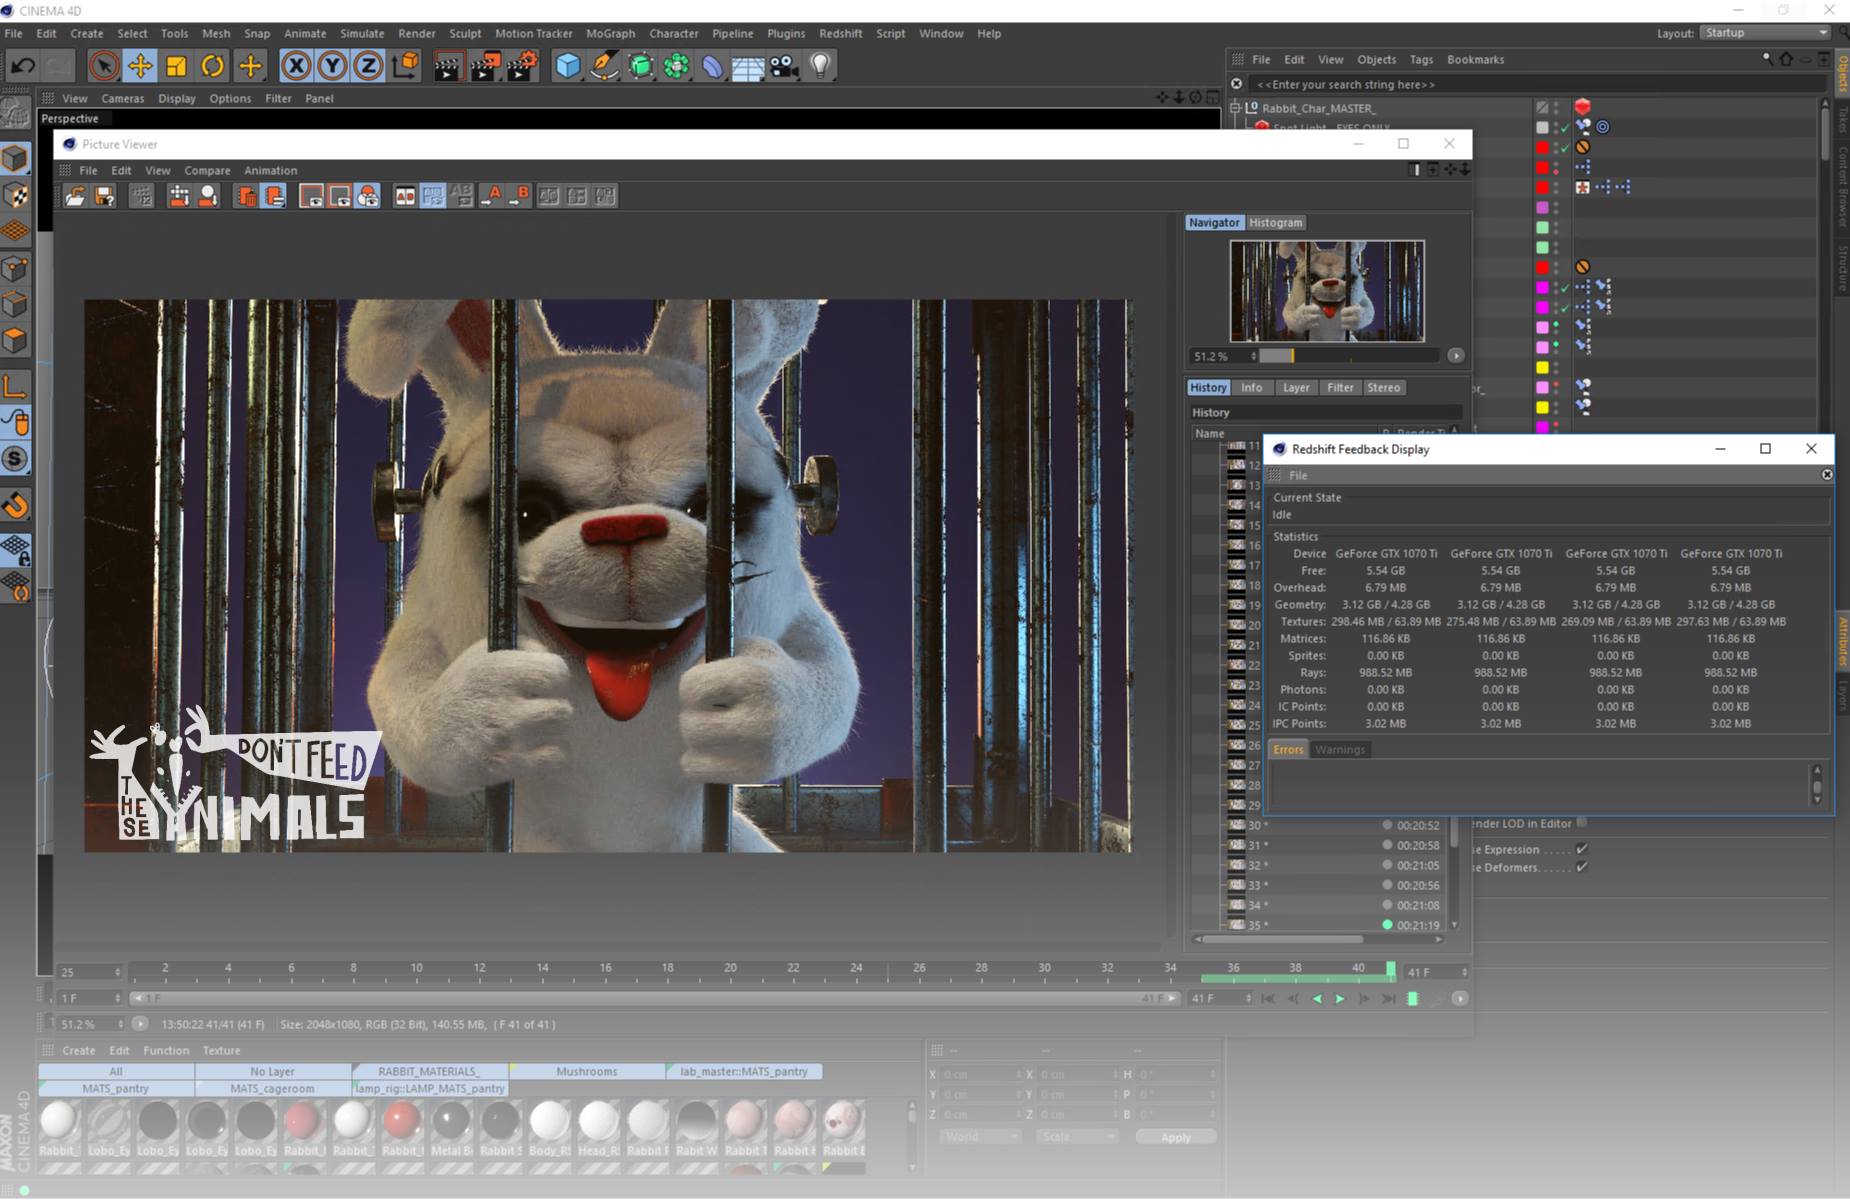Toggle the Use Deformers checkbox
The width and height of the screenshot is (1850, 1200).
pos(1581,867)
